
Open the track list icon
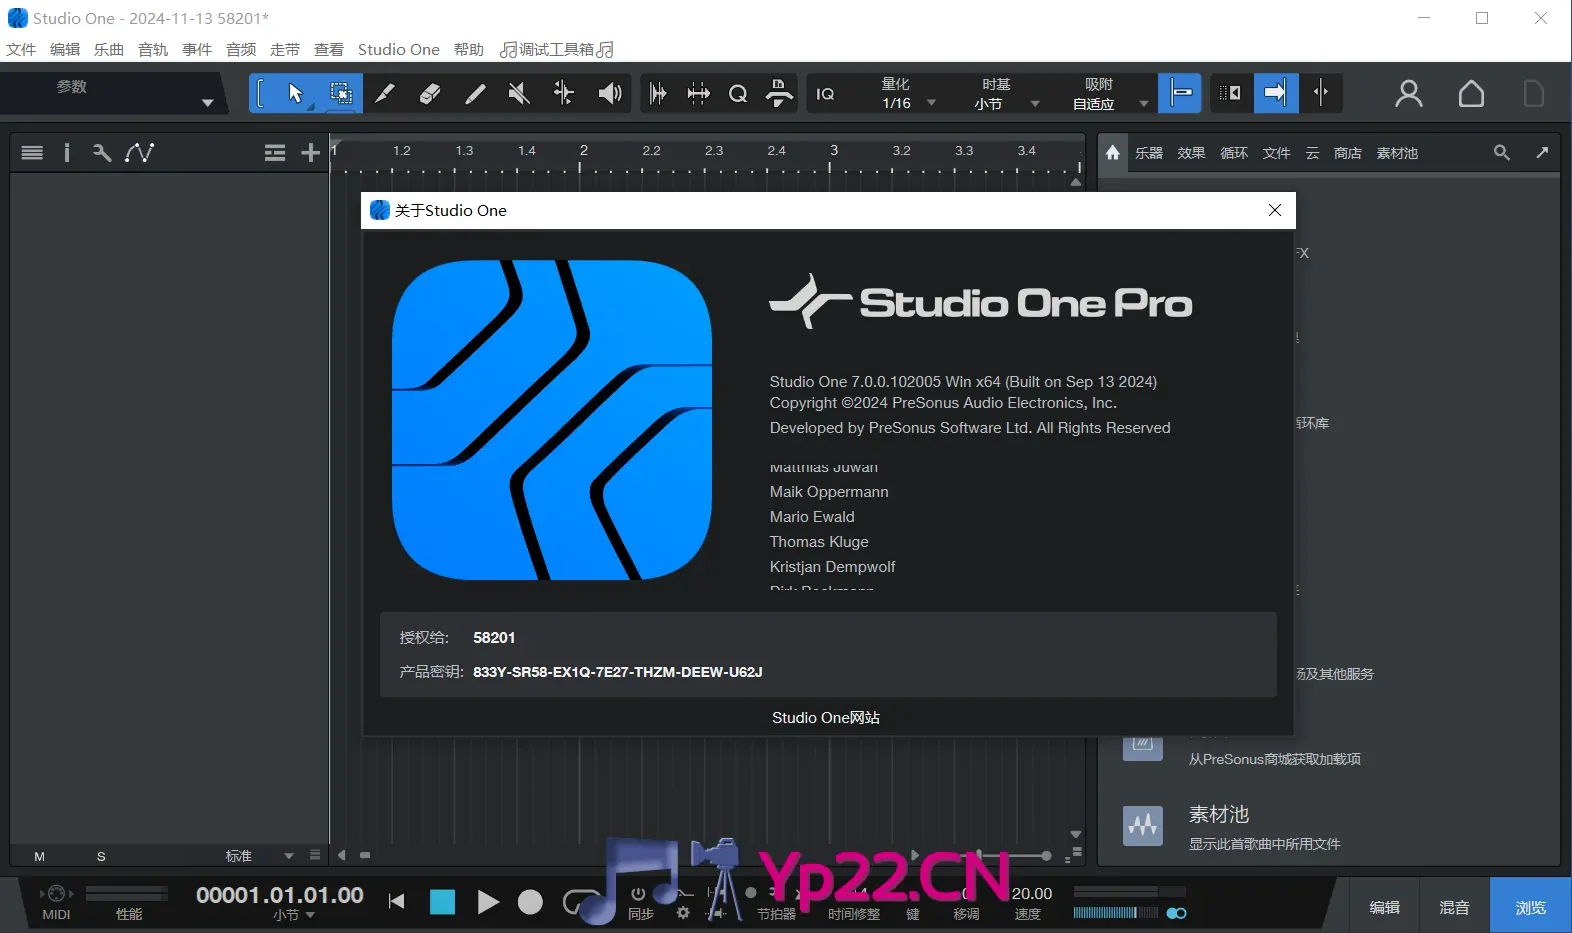[x=32, y=152]
